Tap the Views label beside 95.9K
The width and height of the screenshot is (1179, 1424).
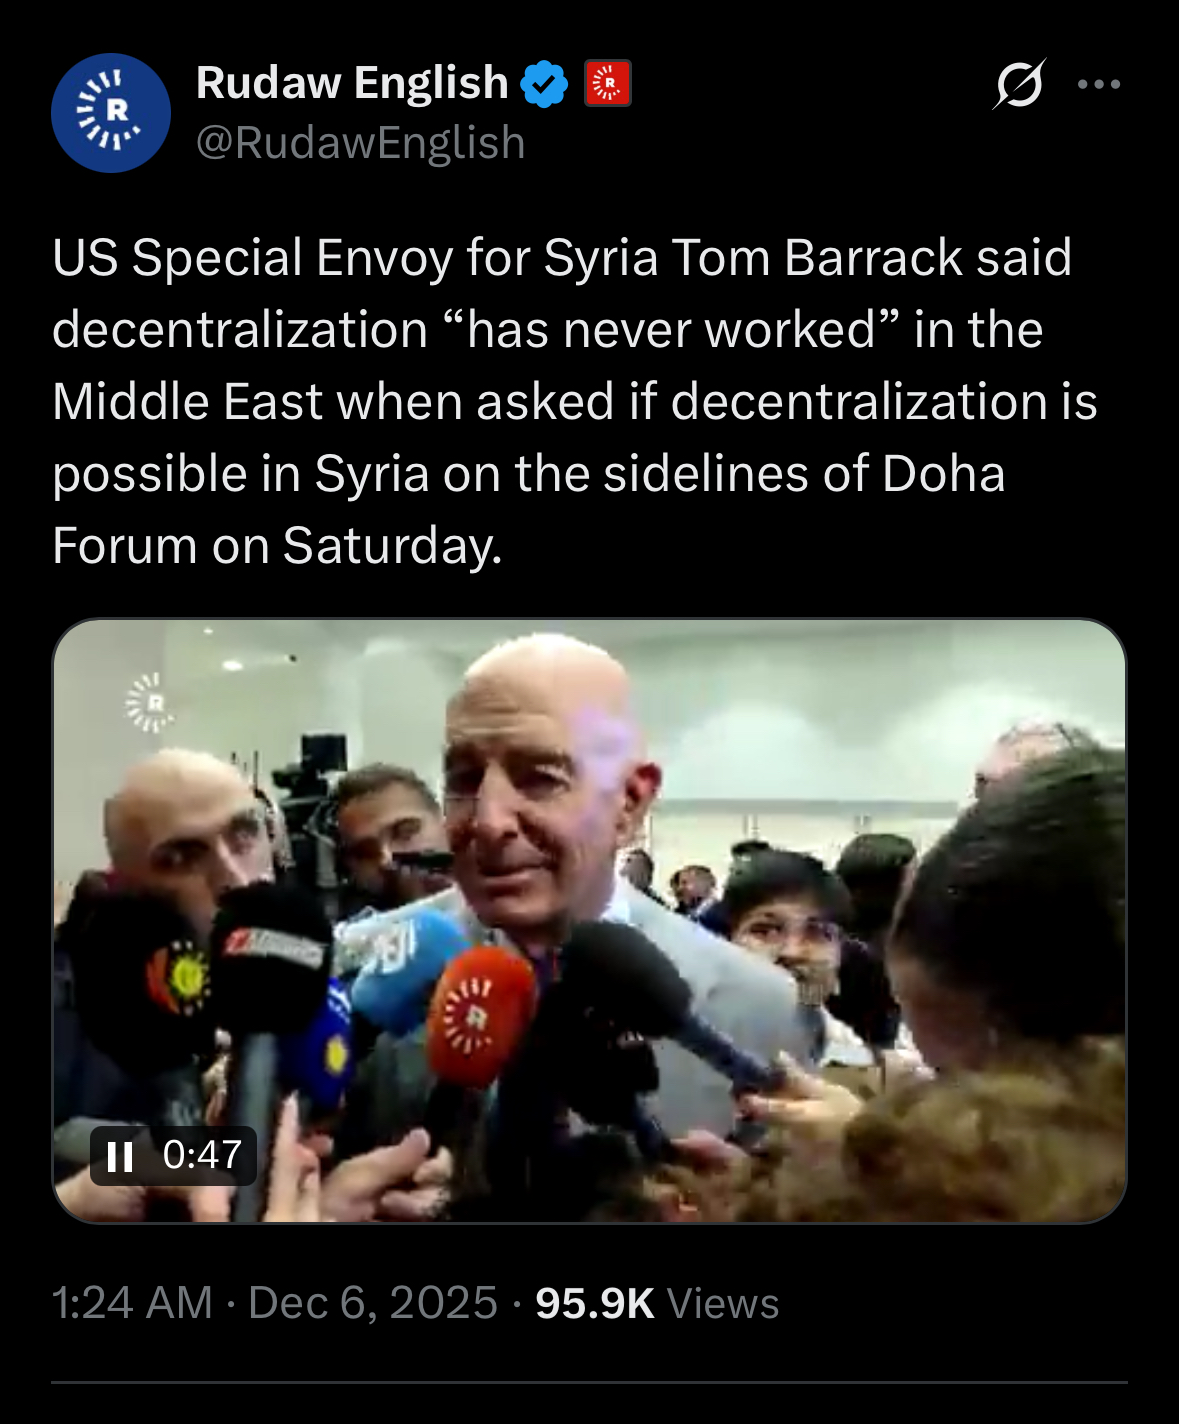[722, 1303]
